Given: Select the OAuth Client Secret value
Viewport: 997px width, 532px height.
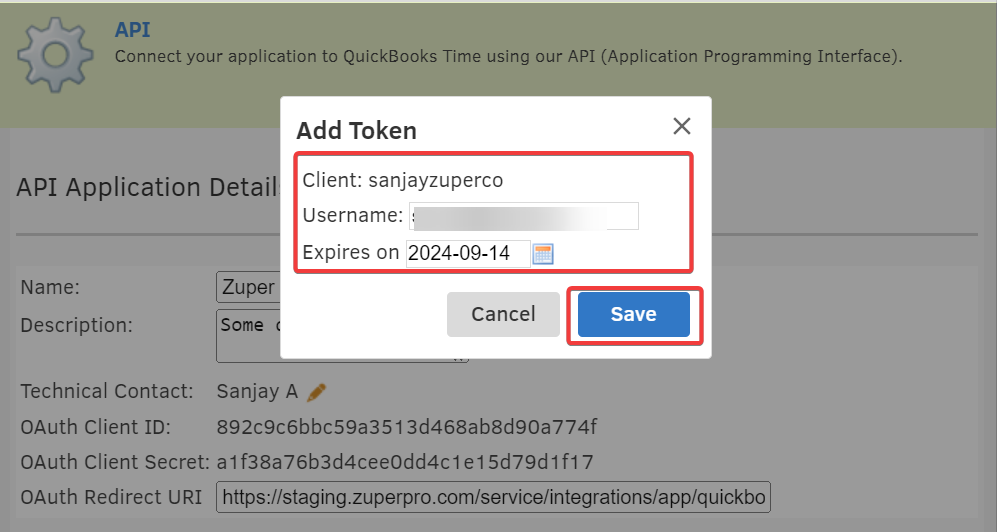Looking at the screenshot, I should [x=405, y=461].
